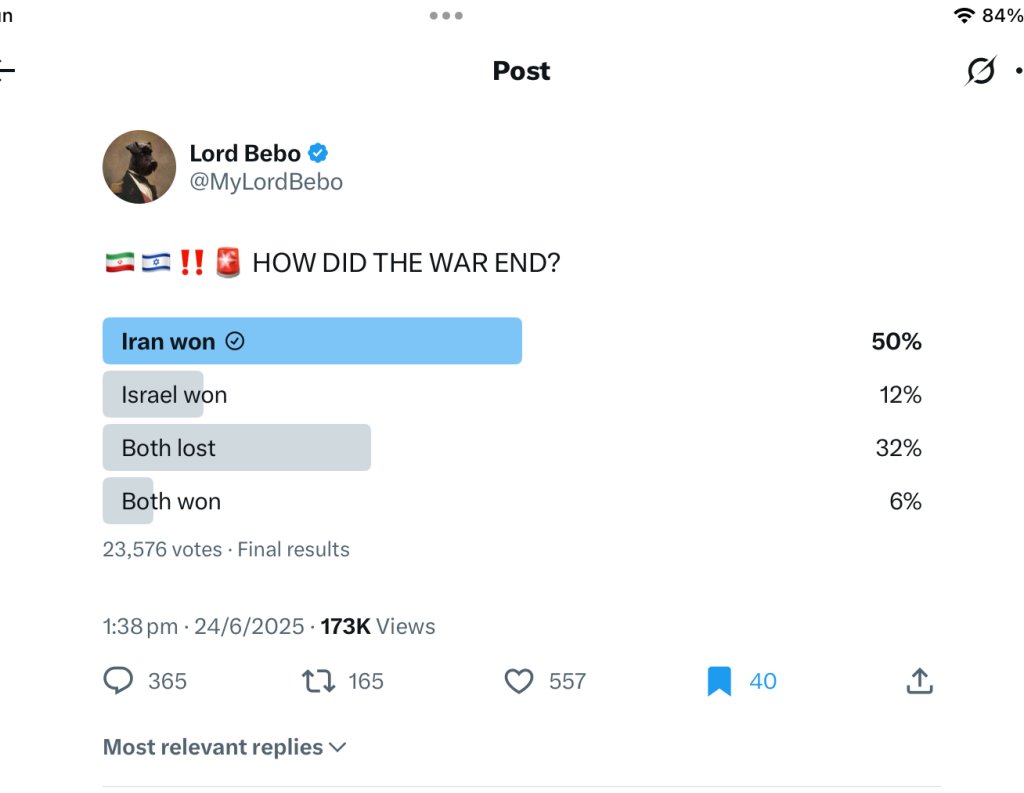Viewport: 1024px width, 793px height.
Task: Open the reply comment icon
Action: 118,681
